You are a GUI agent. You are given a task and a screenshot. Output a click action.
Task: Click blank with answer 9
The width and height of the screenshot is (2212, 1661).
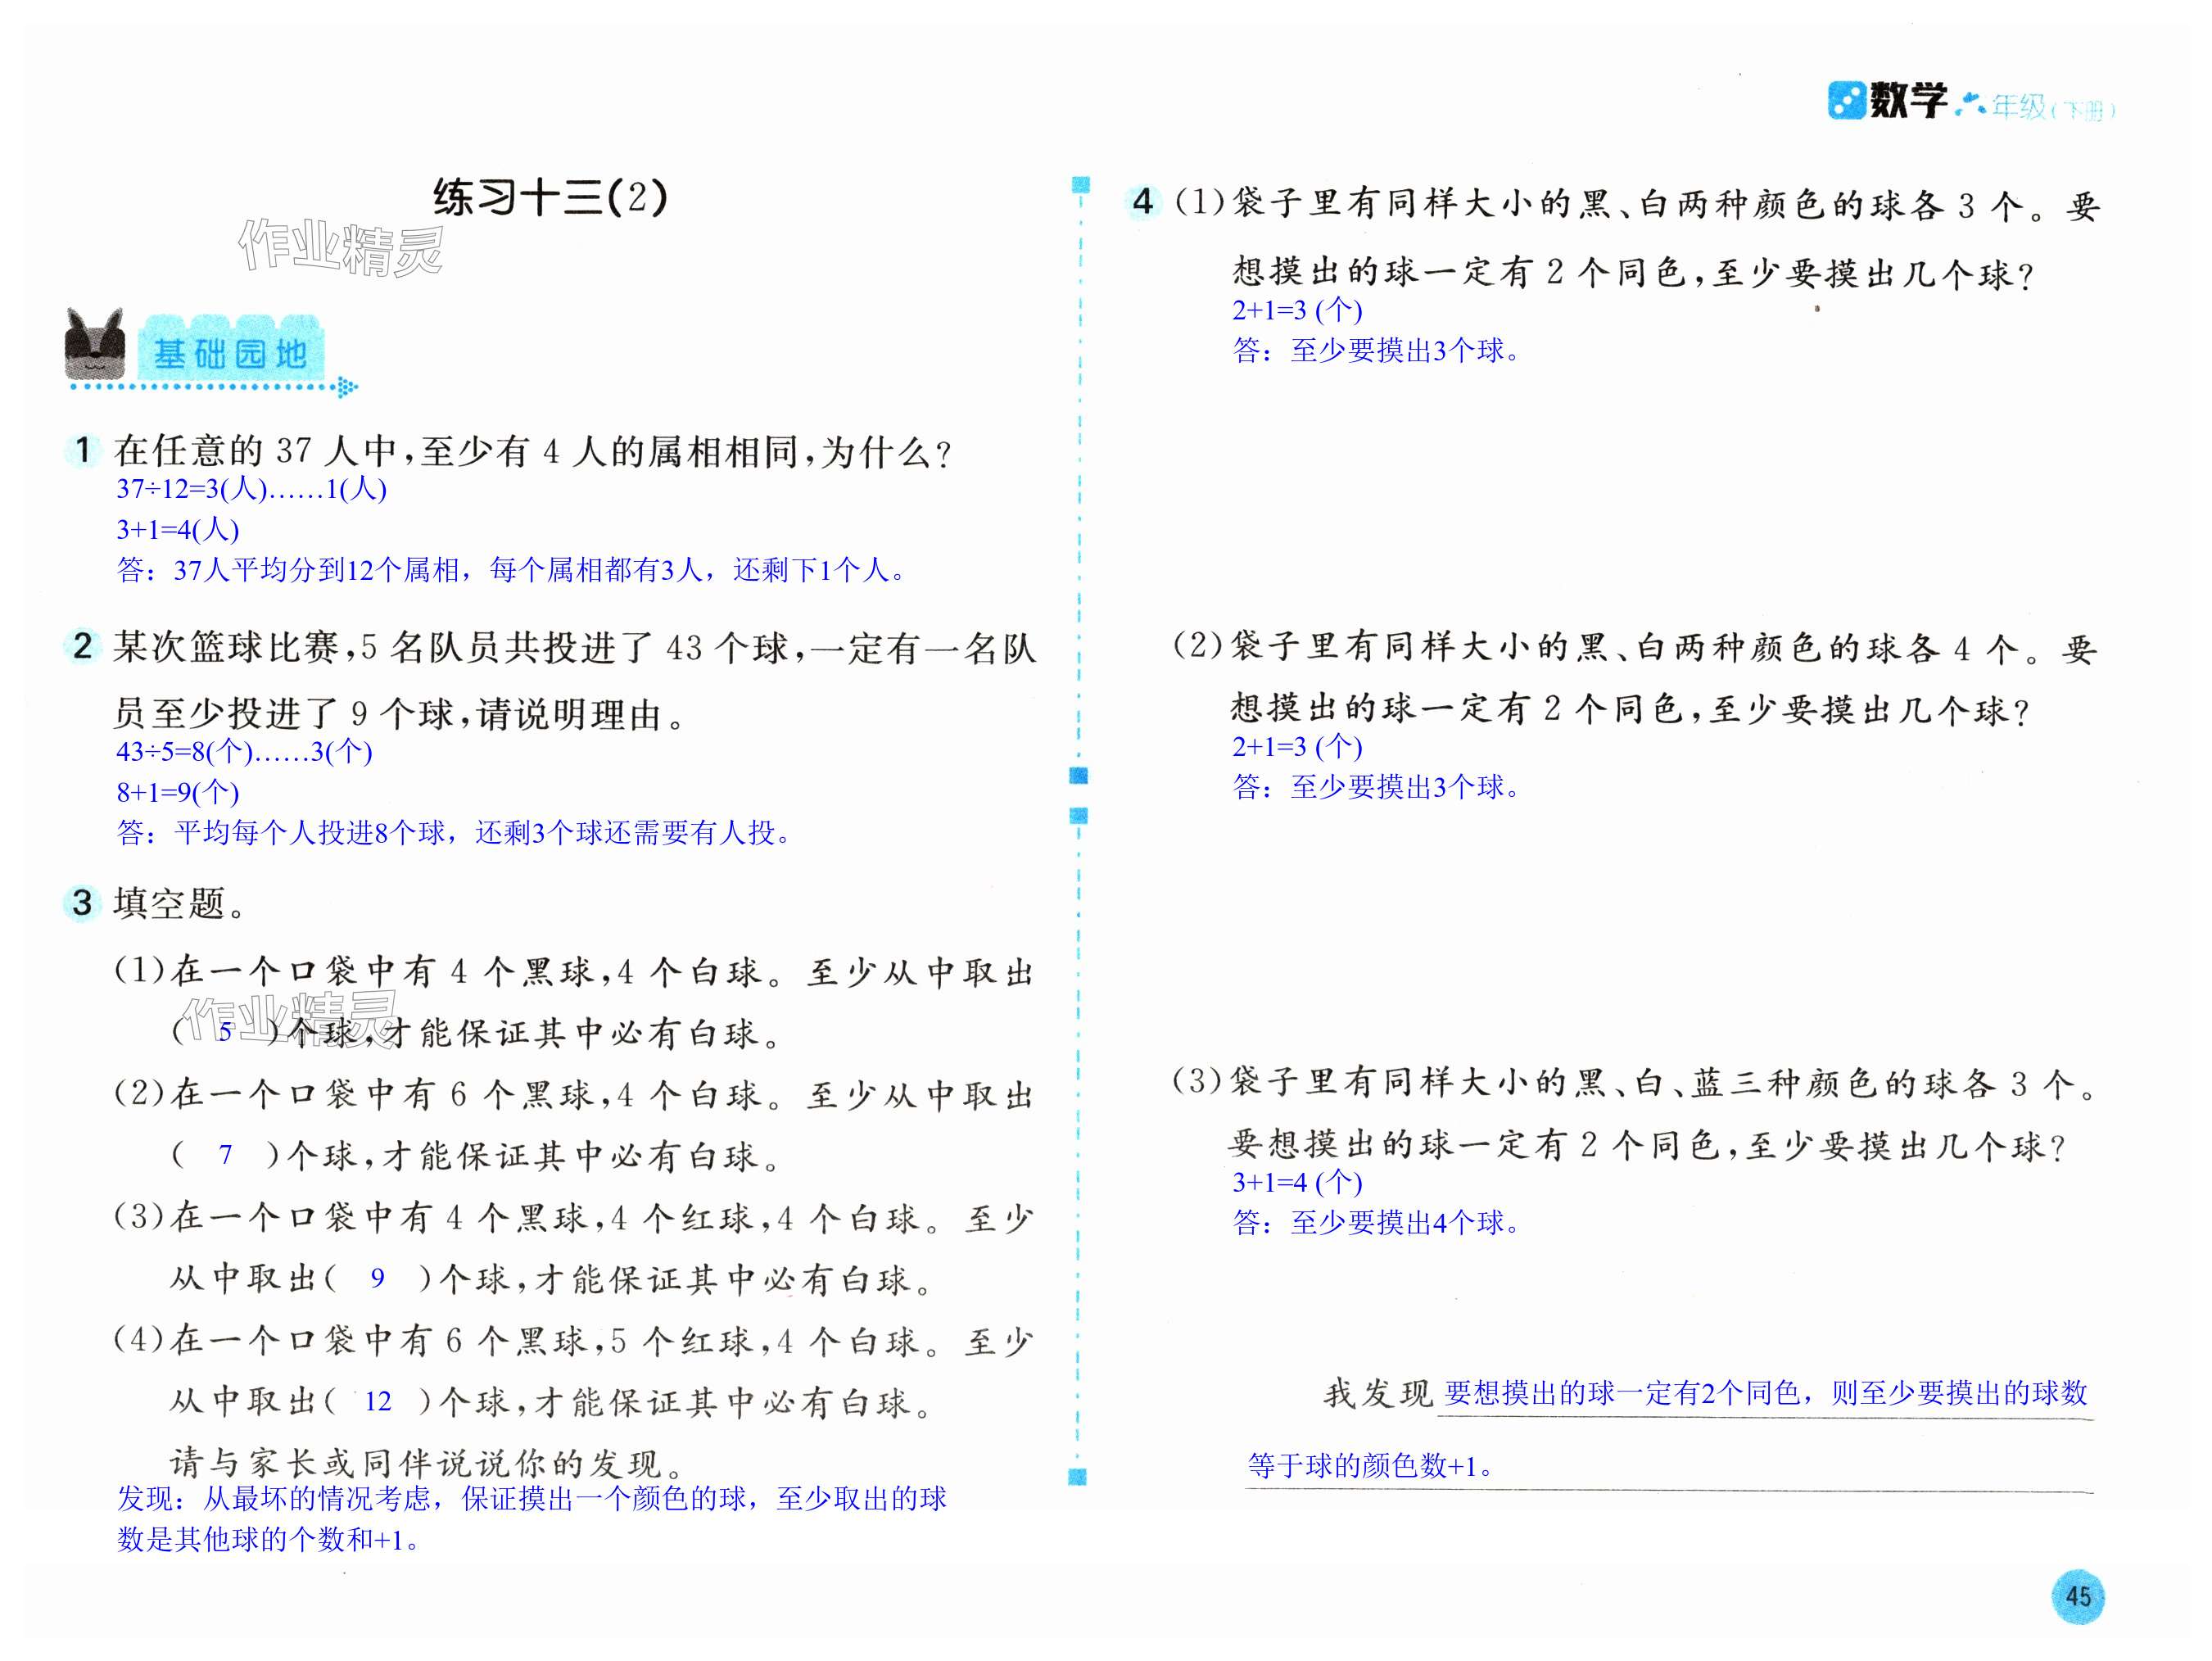click(x=377, y=1278)
